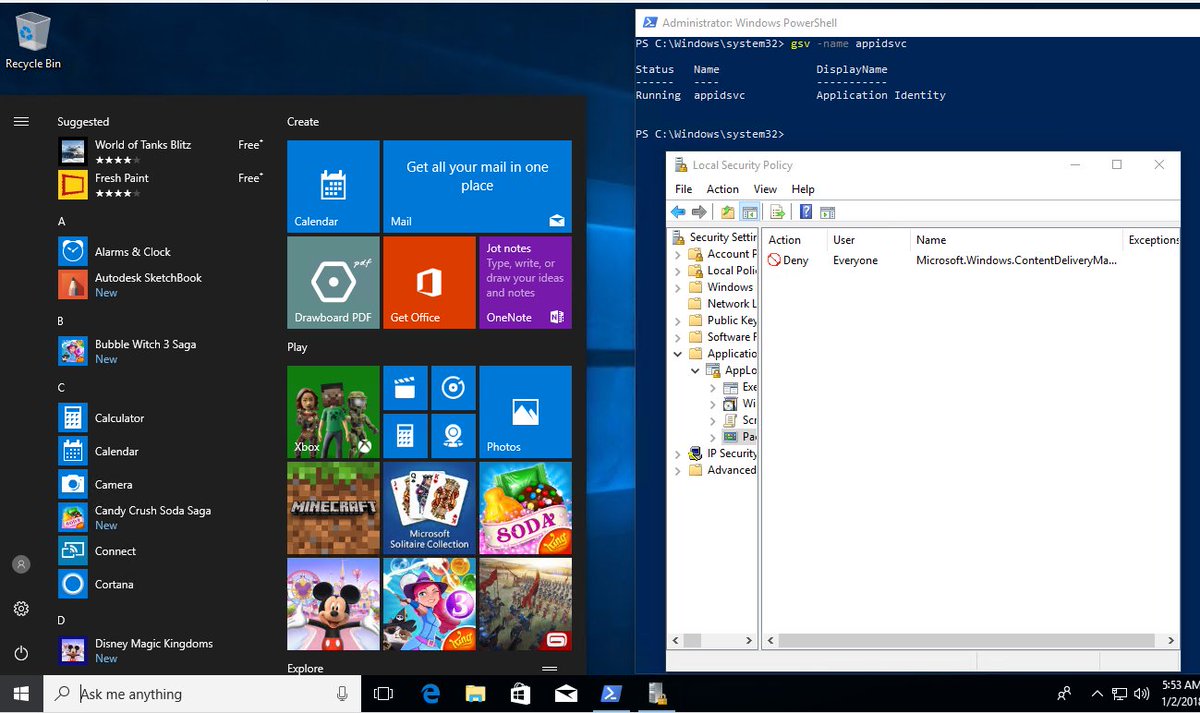Image resolution: width=1200 pixels, height=713 pixels.
Task: Click the hamburger menu in Start
Action: [21, 121]
